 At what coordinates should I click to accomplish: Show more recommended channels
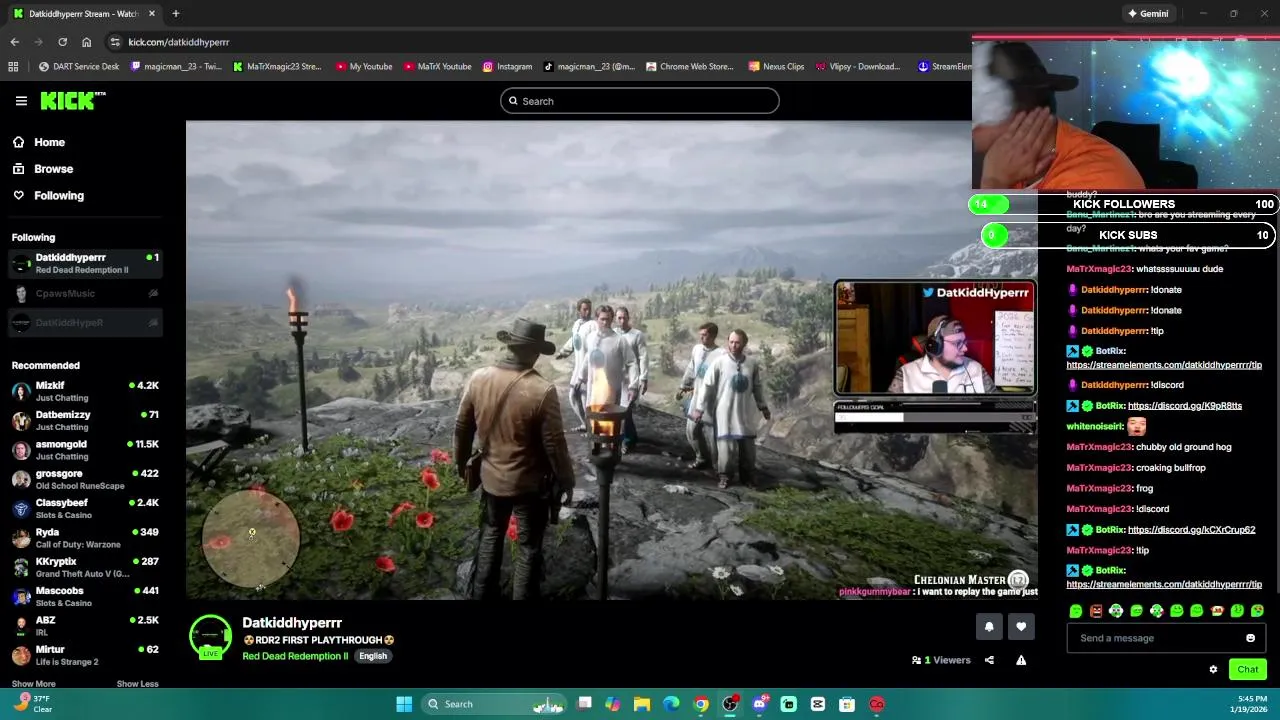pyautogui.click(x=34, y=684)
